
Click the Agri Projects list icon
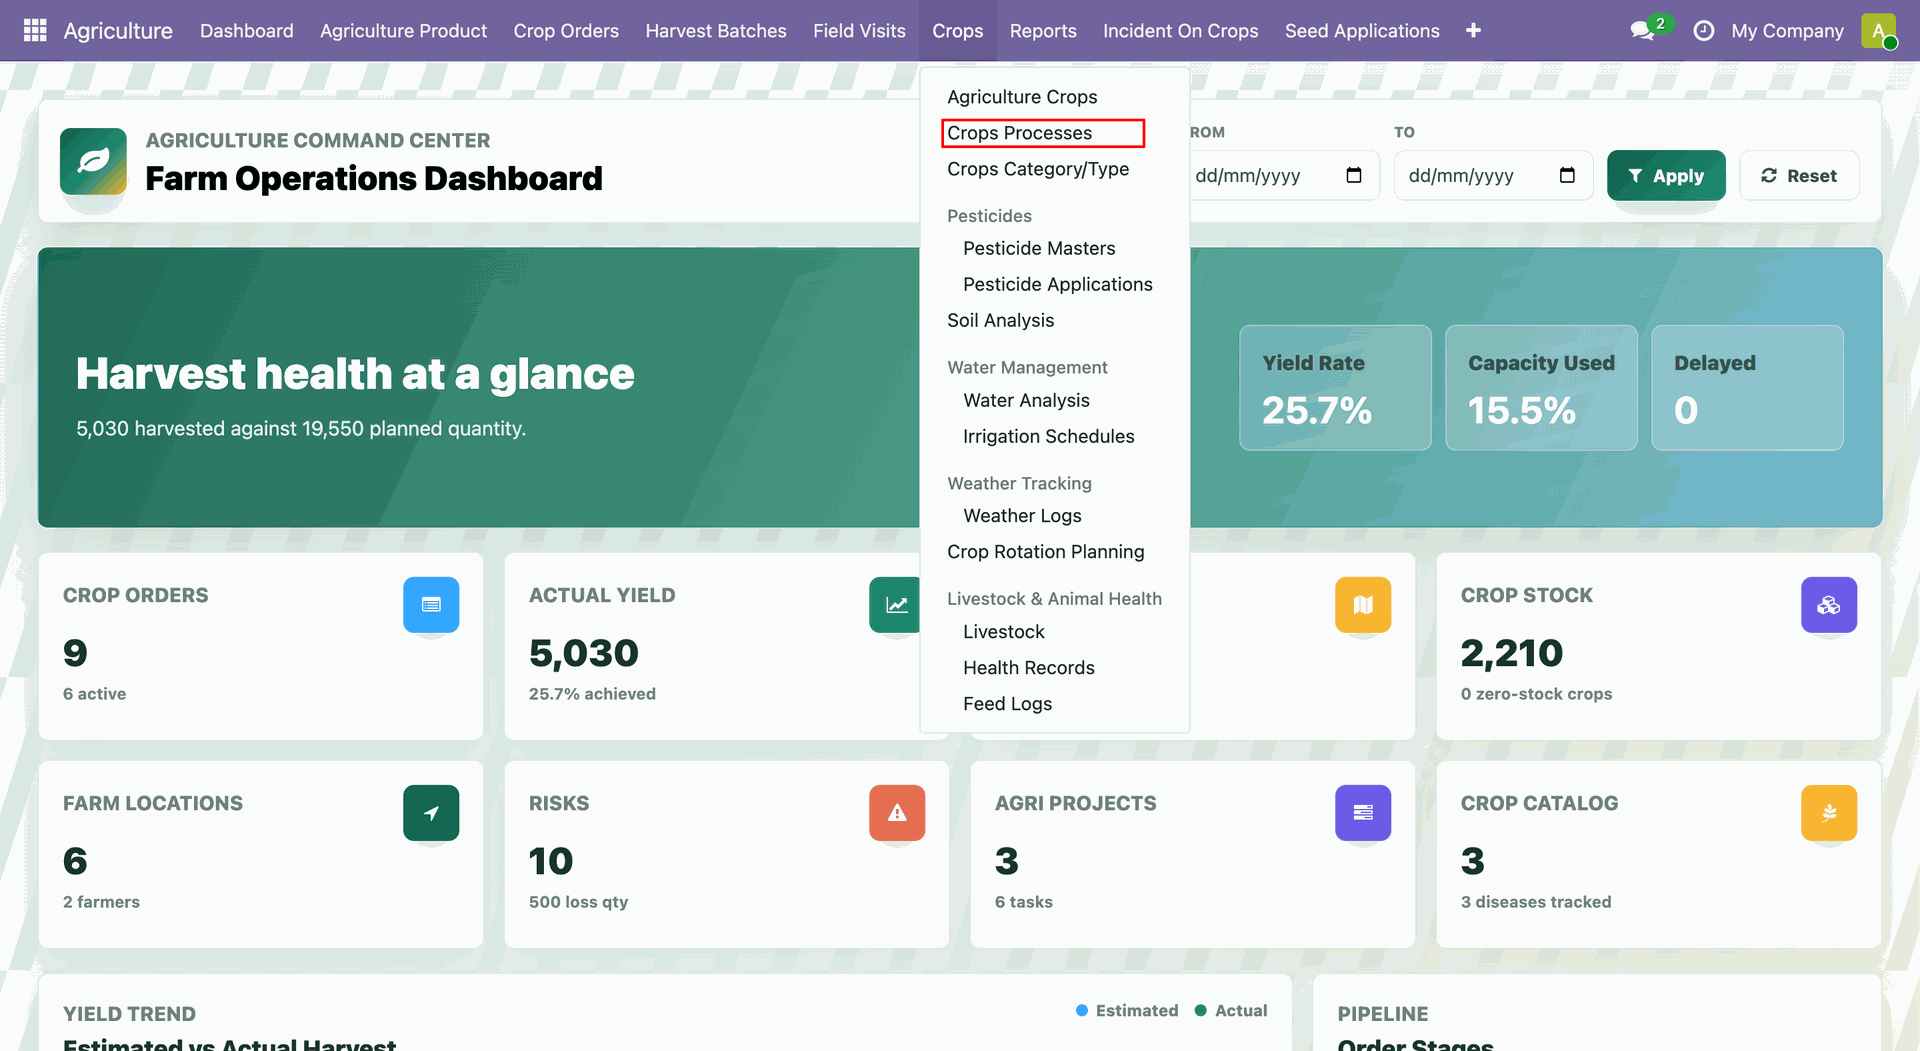click(x=1363, y=813)
